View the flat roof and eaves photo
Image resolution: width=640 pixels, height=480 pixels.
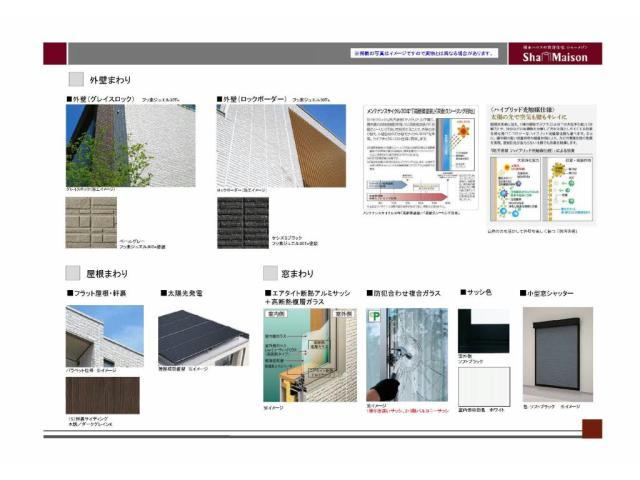point(104,336)
